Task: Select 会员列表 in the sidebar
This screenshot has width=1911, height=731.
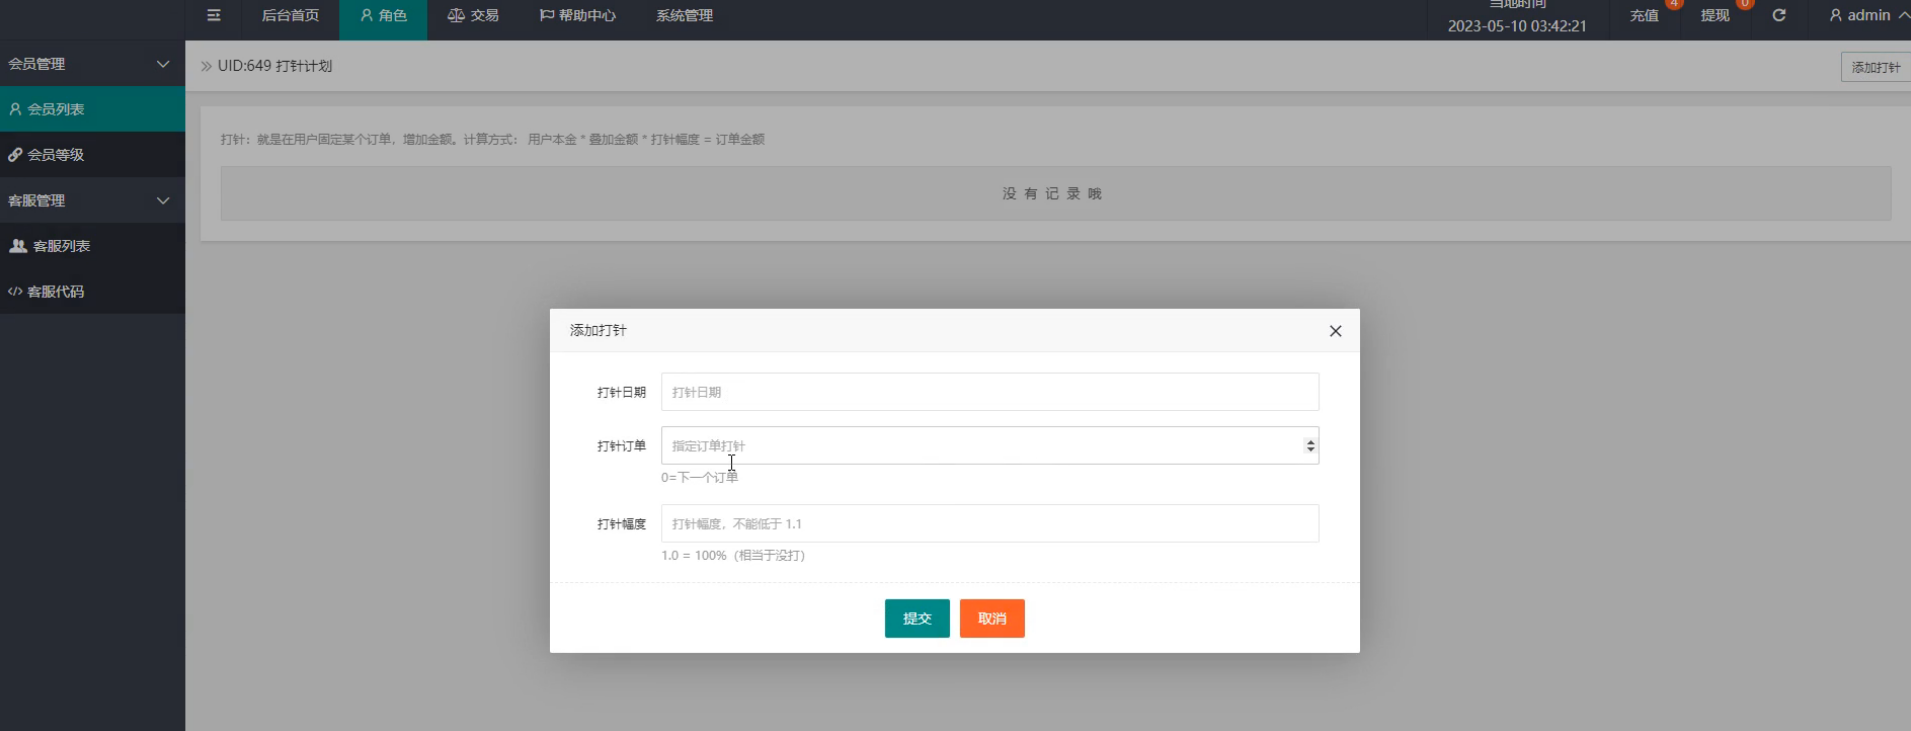Action: coord(56,109)
